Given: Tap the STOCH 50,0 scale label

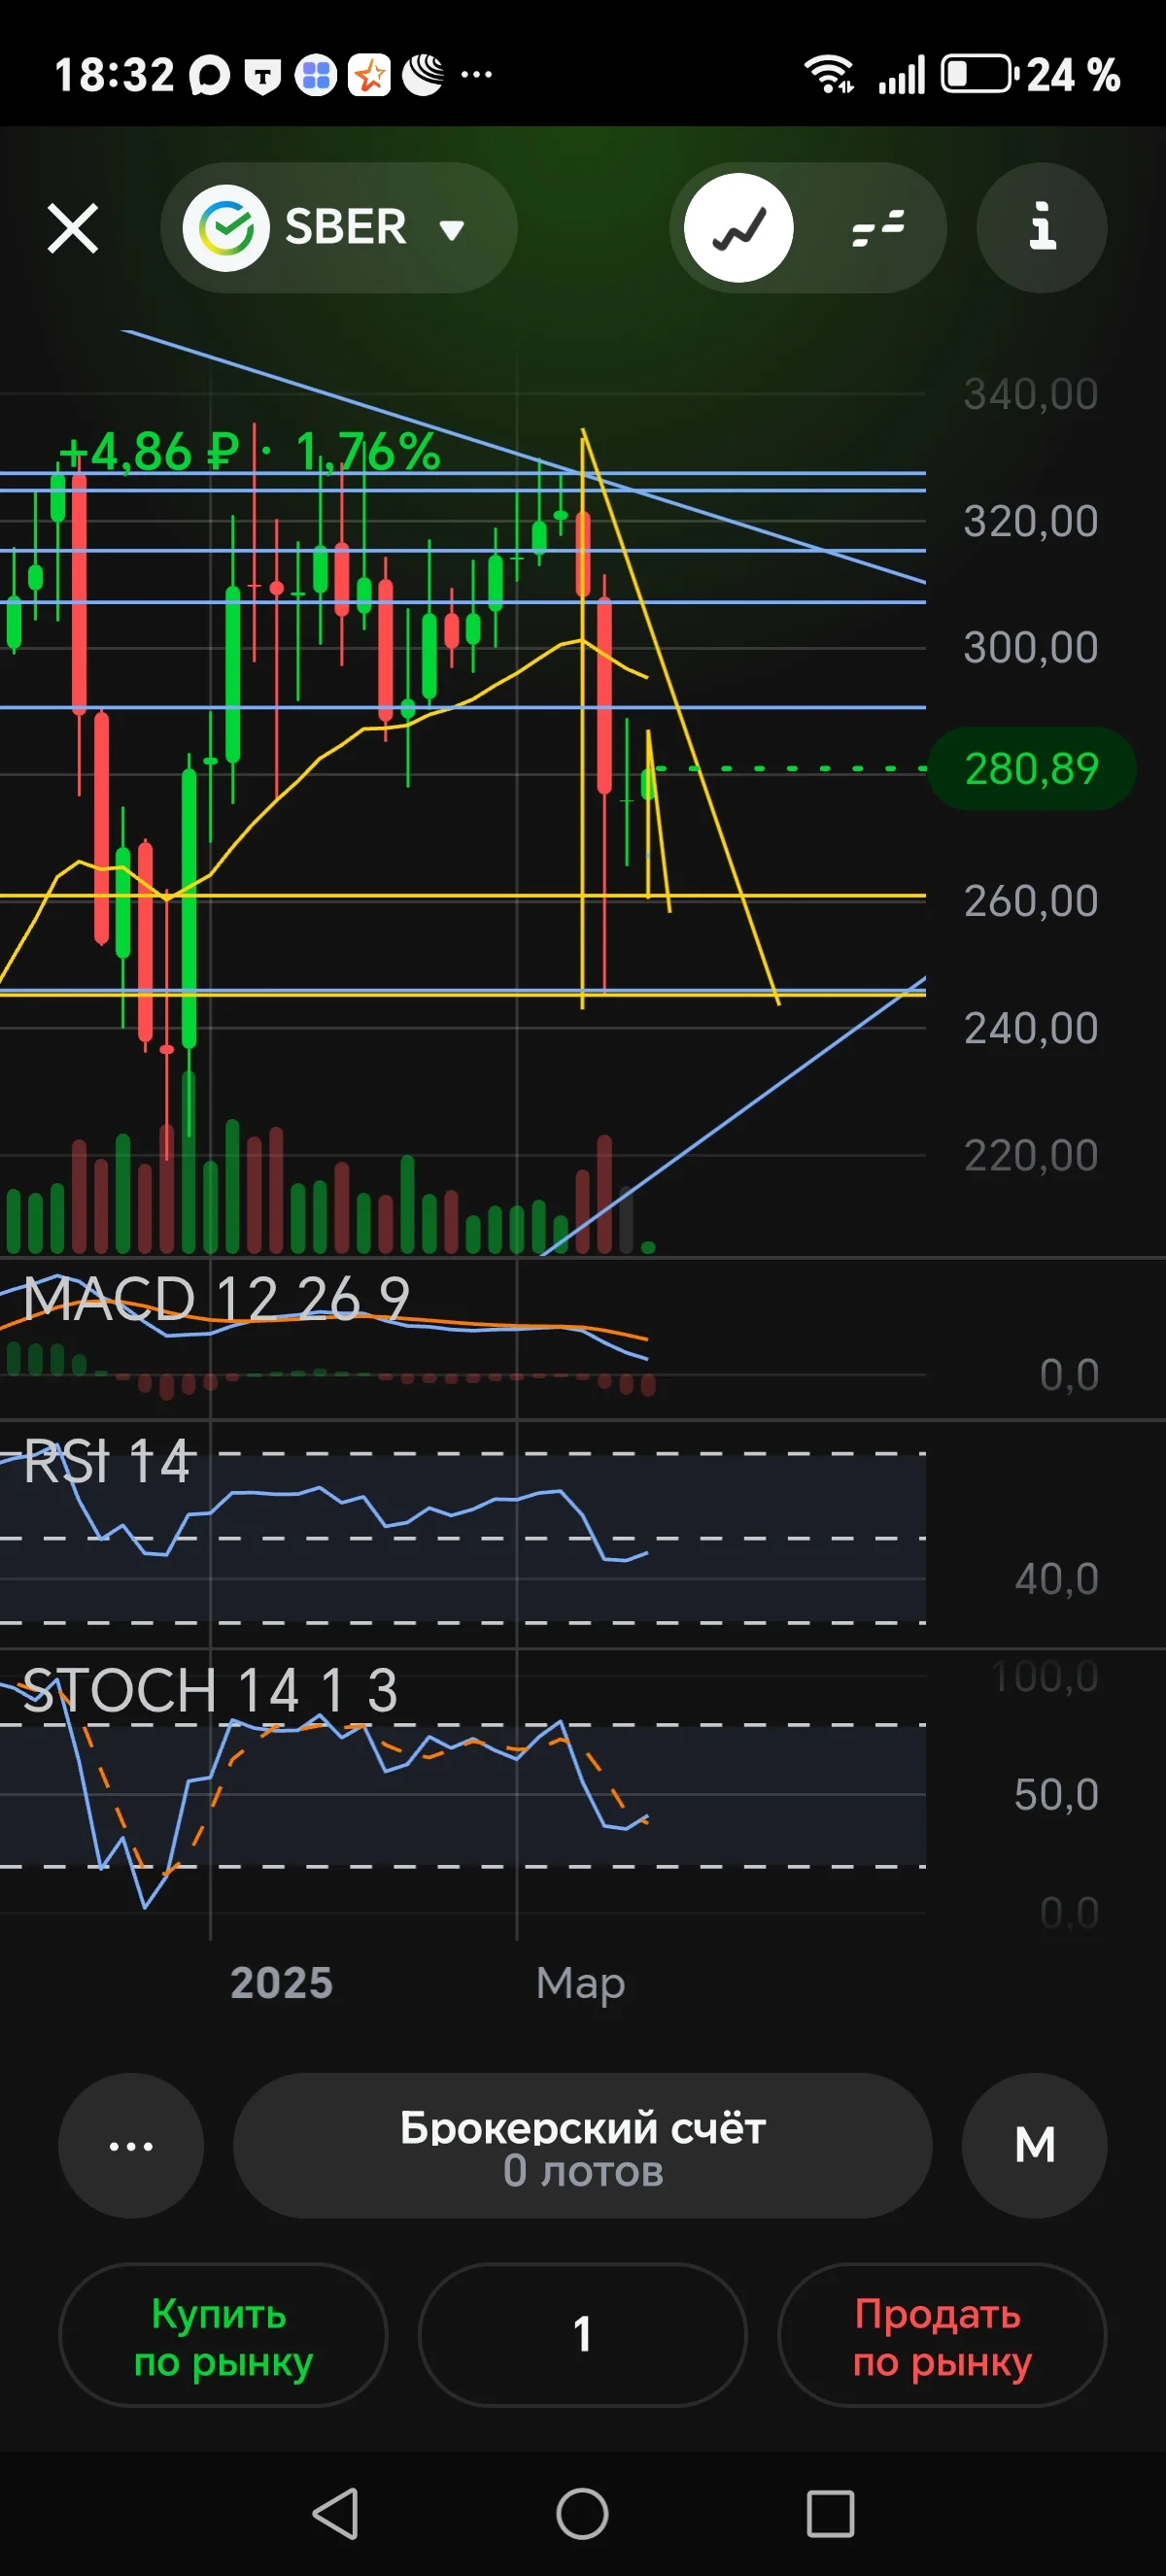Looking at the screenshot, I should click(x=1057, y=1795).
